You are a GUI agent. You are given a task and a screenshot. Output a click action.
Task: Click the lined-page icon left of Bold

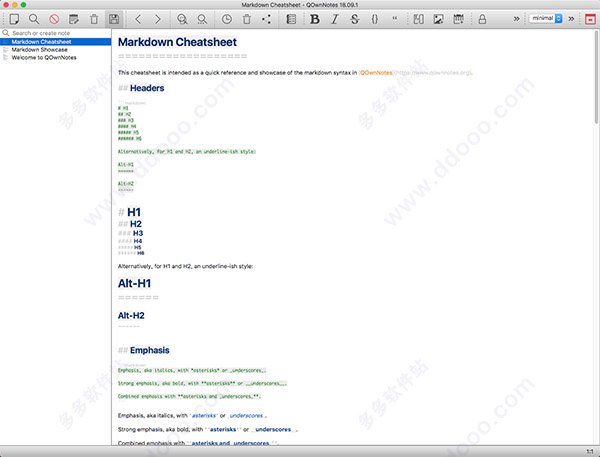click(291, 19)
